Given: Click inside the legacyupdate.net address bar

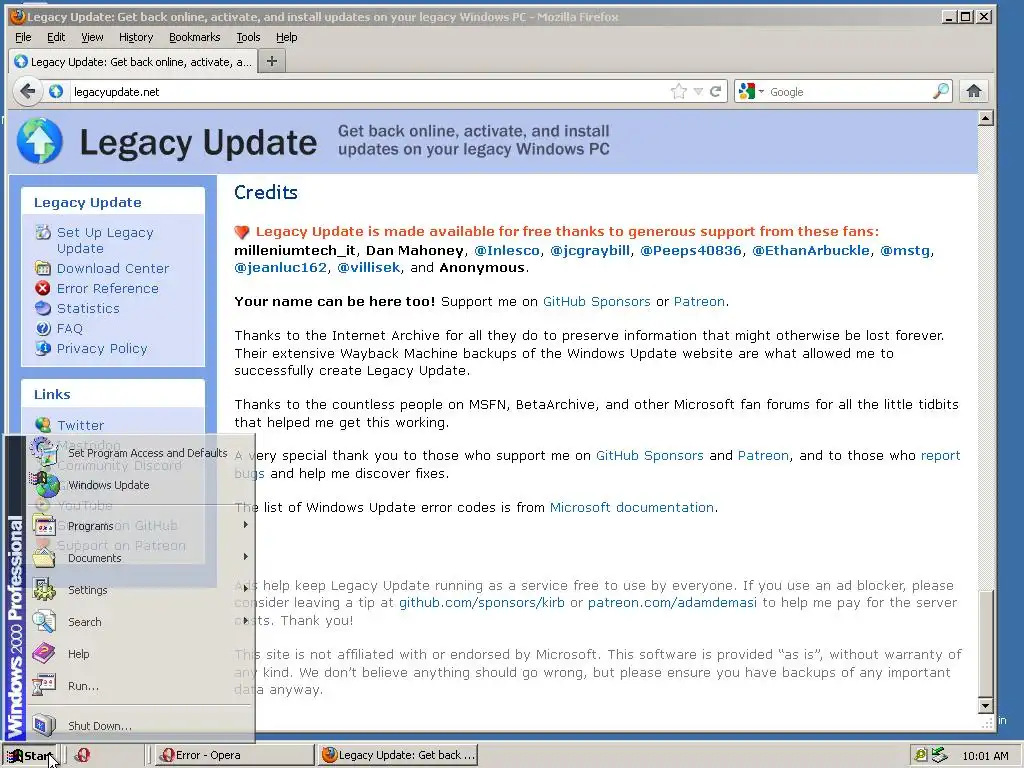Looking at the screenshot, I should [369, 91].
